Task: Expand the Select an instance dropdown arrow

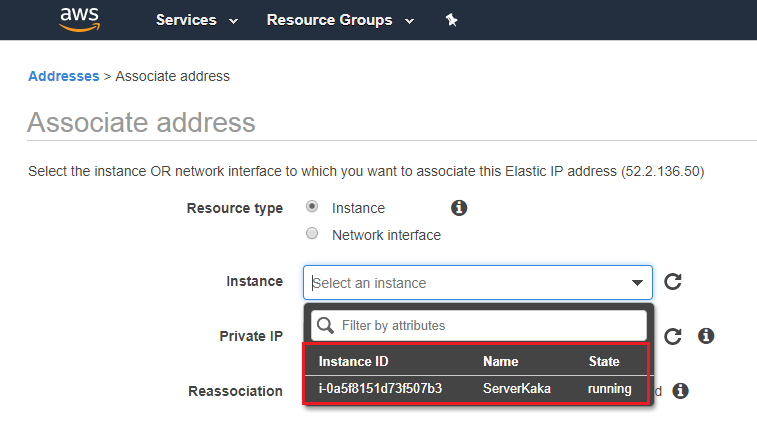Action: tap(637, 283)
